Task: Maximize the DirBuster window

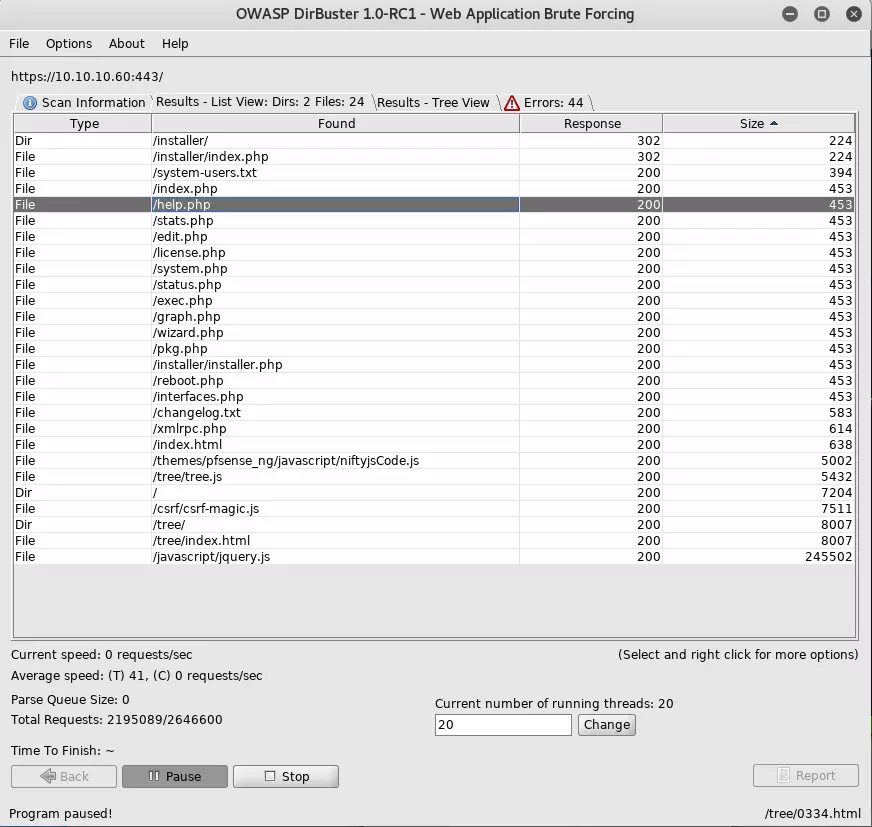Action: point(822,14)
